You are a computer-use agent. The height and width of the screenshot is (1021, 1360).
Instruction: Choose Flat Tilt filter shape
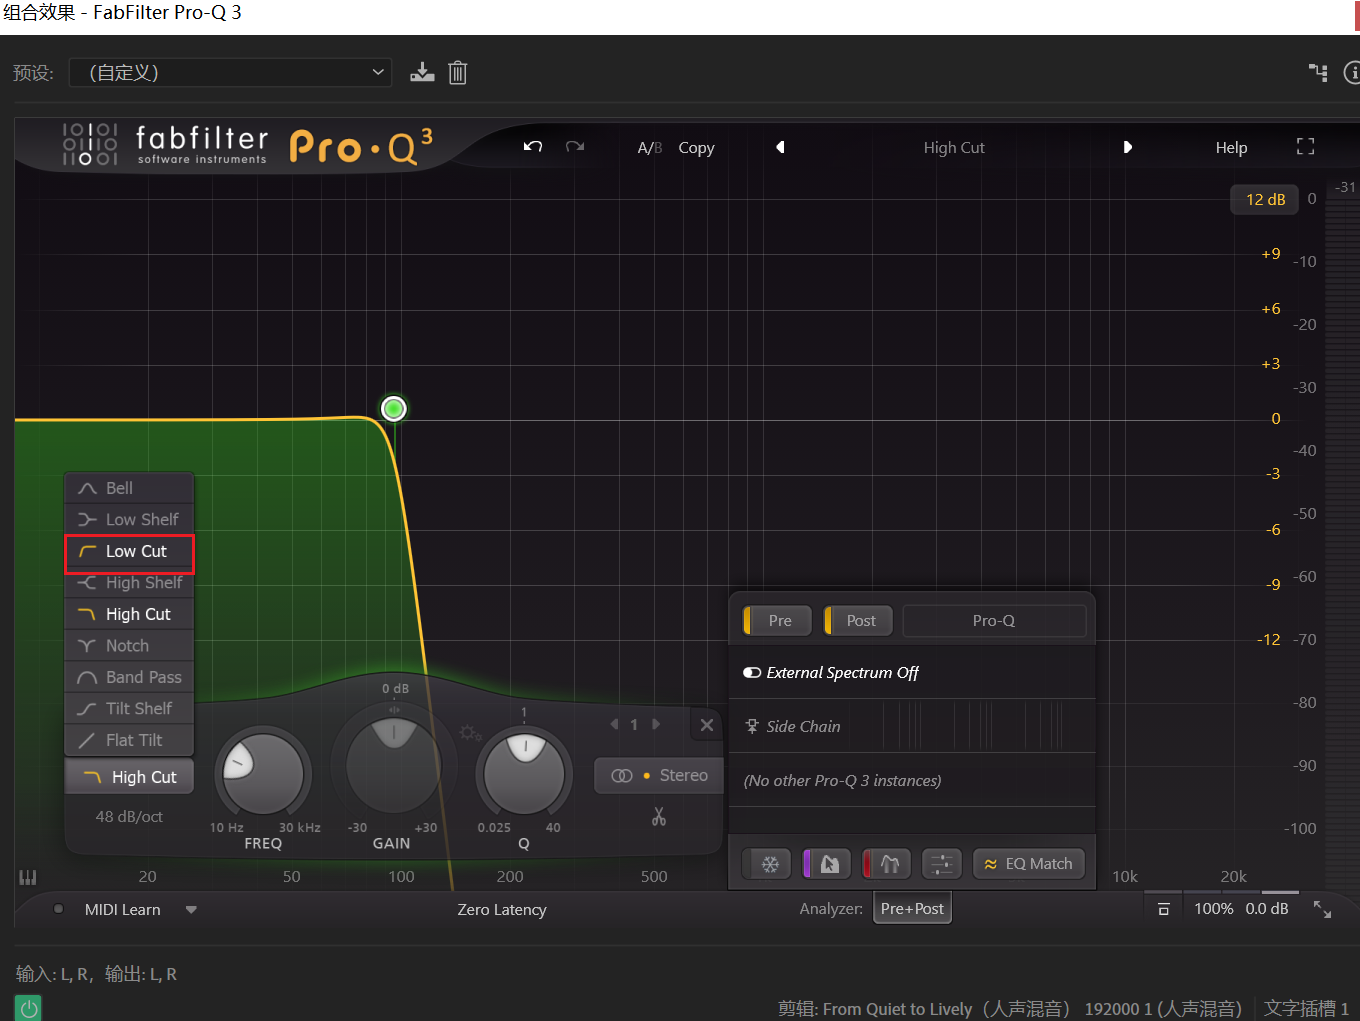click(129, 740)
